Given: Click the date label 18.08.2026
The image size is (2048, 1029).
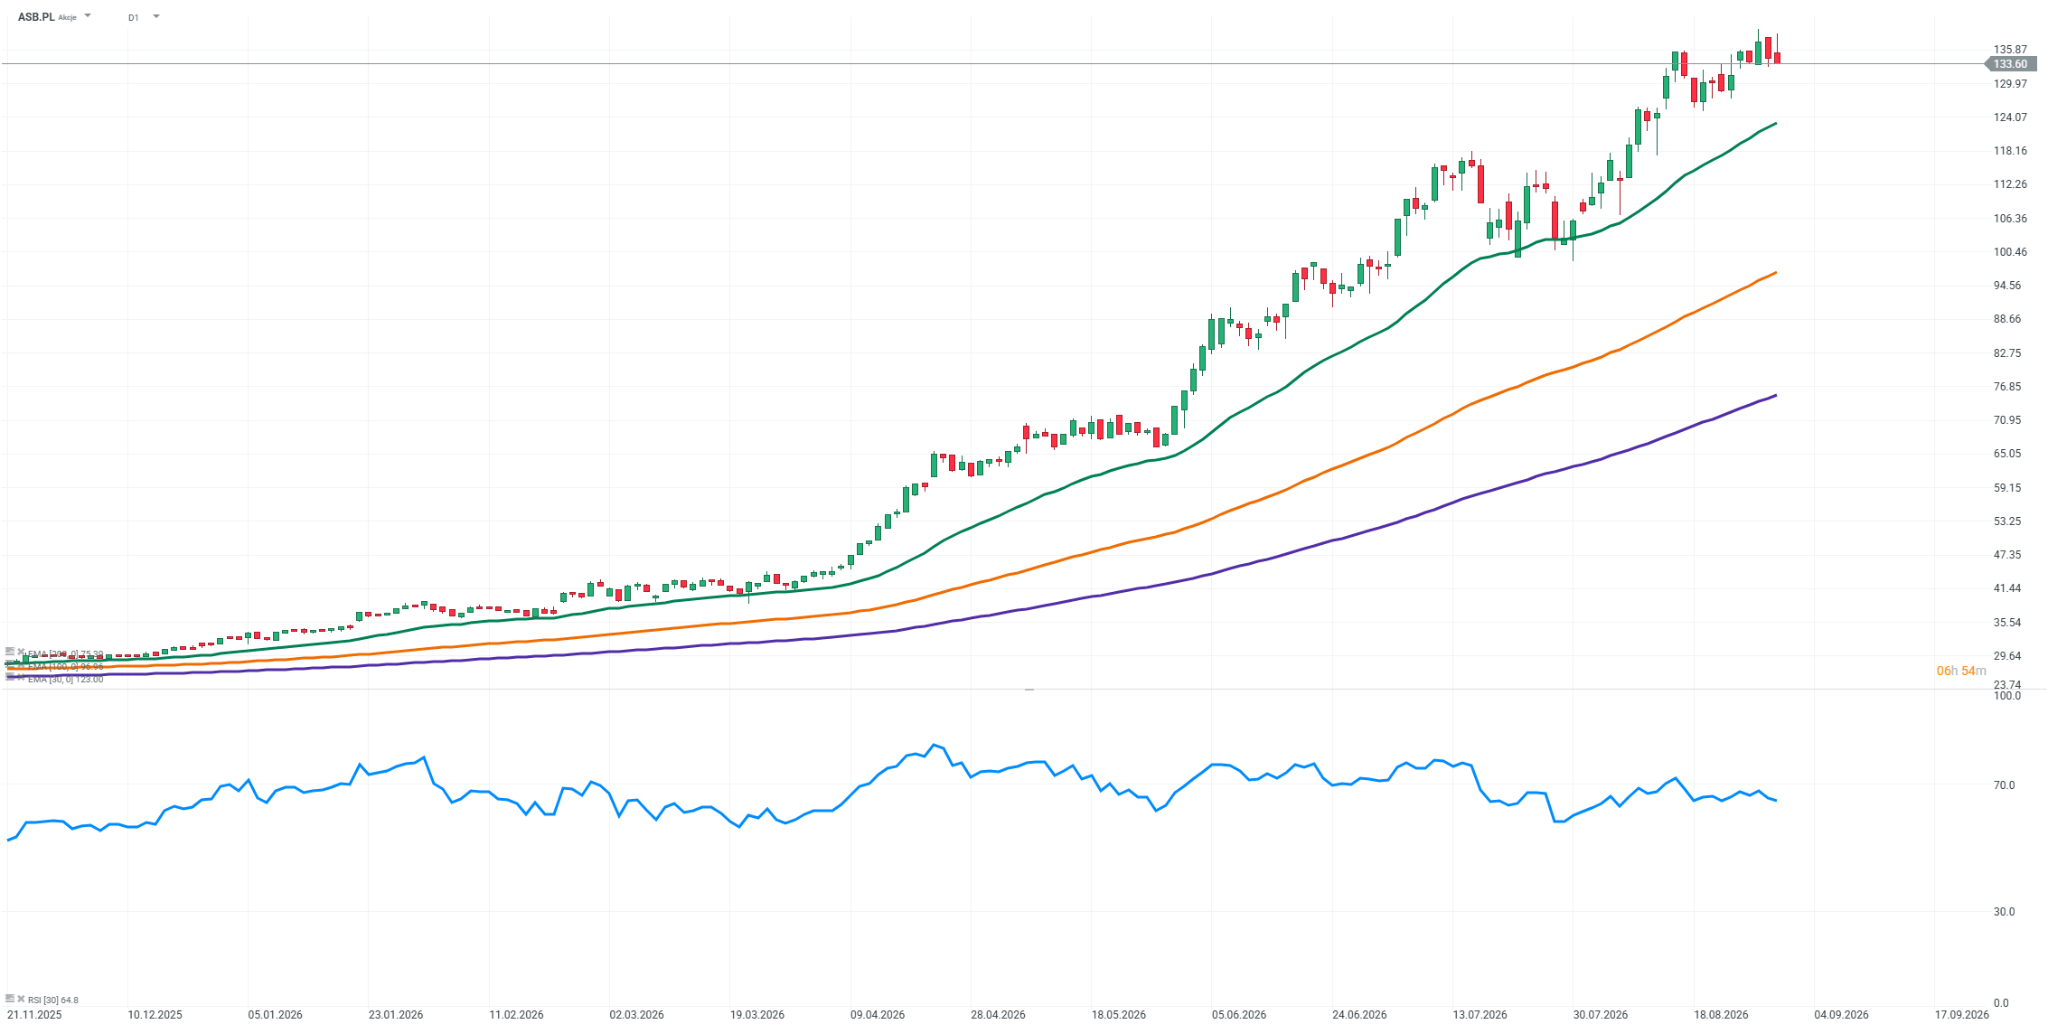Looking at the screenshot, I should pos(1721,1014).
